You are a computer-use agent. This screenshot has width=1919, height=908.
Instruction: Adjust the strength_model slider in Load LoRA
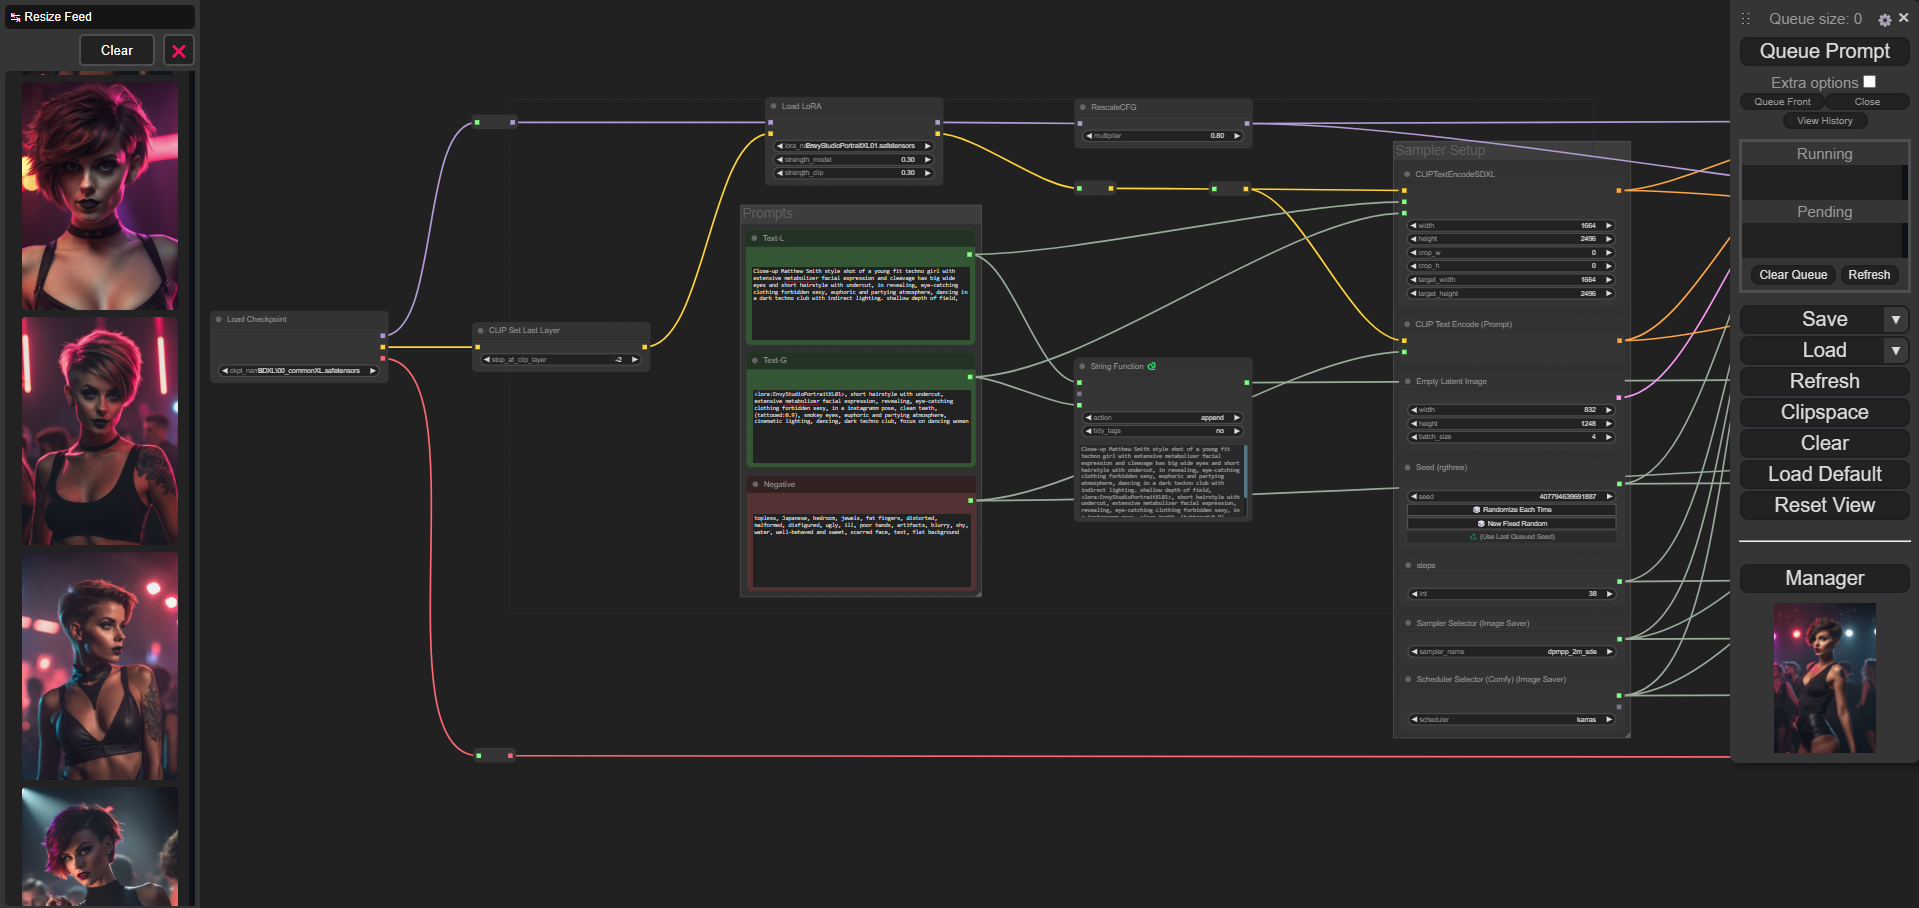pyautogui.click(x=854, y=160)
